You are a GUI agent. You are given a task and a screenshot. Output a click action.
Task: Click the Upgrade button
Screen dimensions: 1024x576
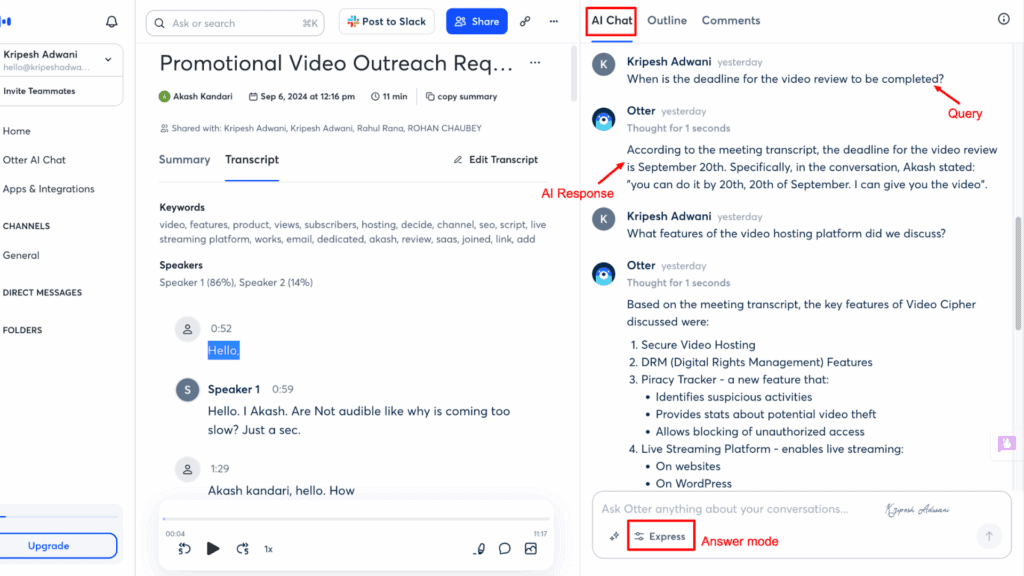[58, 546]
